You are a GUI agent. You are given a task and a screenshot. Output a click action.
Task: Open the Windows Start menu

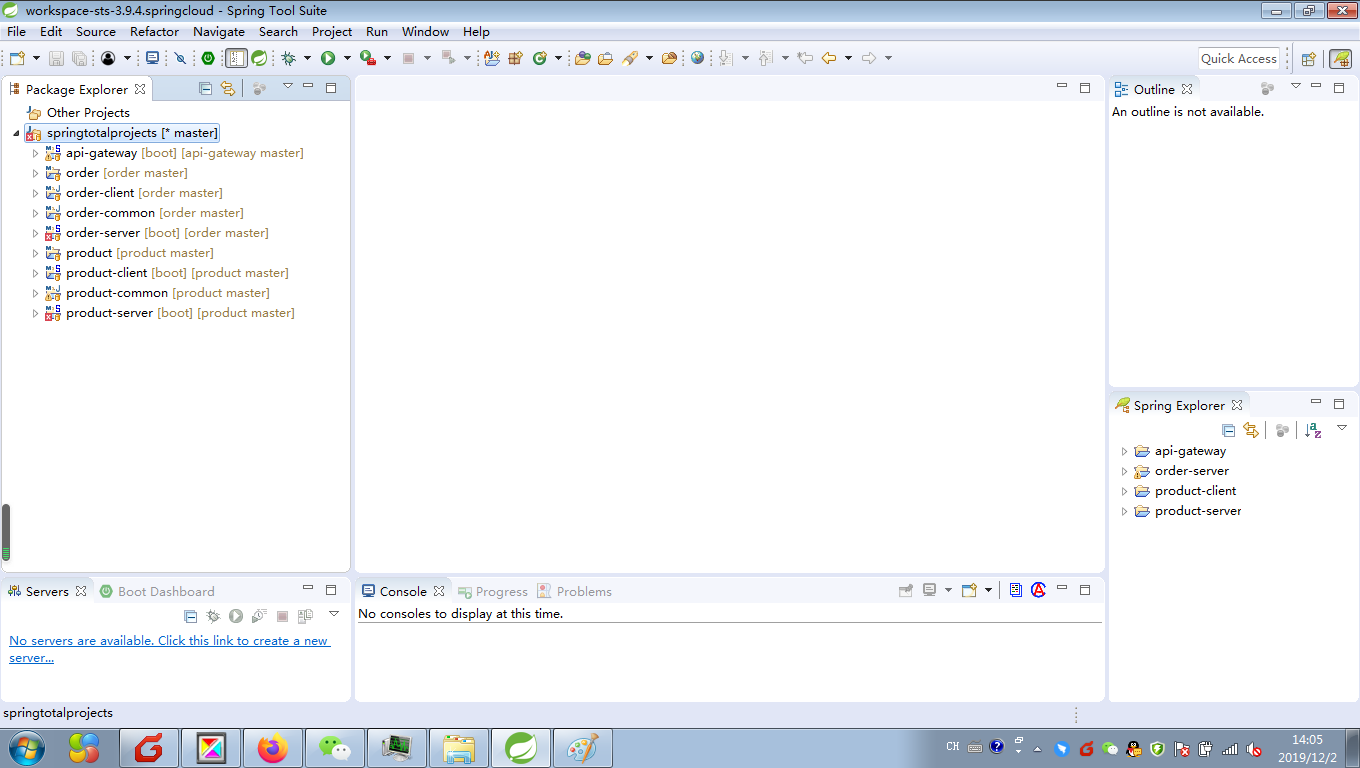26,748
